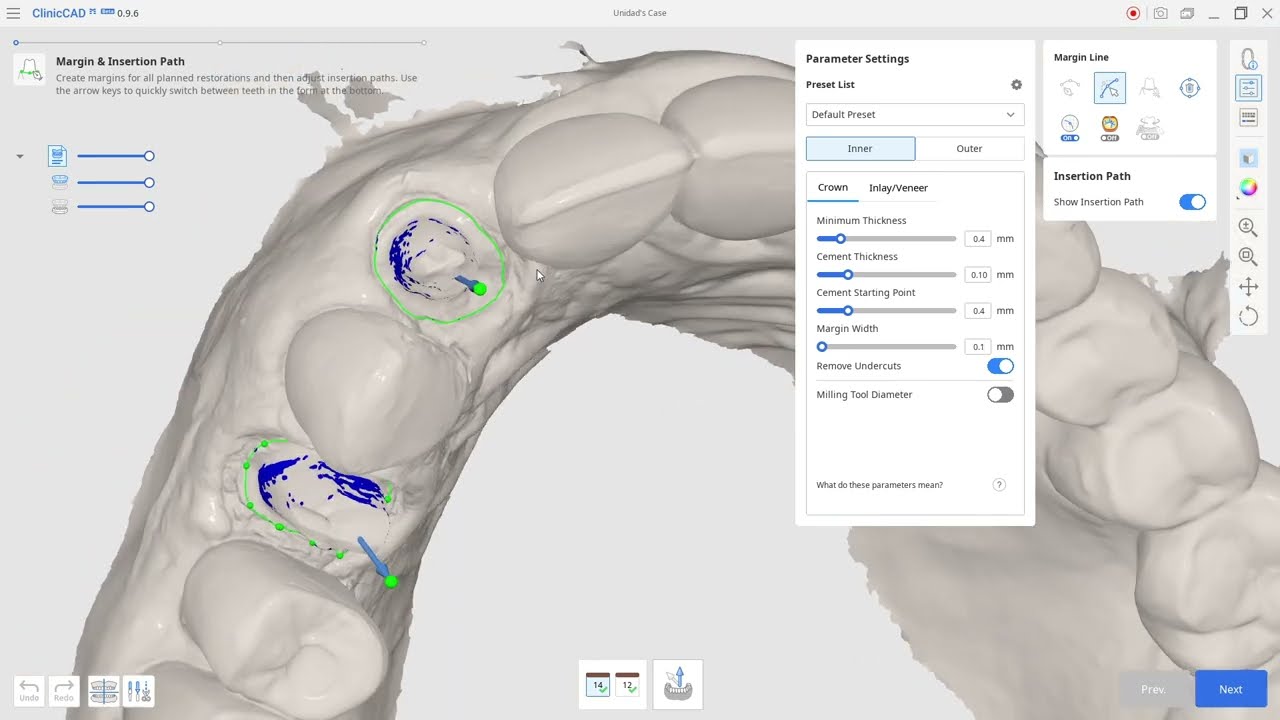Take a screenshot with camera icon
Viewport: 1280px width, 720px height.
1160,13
